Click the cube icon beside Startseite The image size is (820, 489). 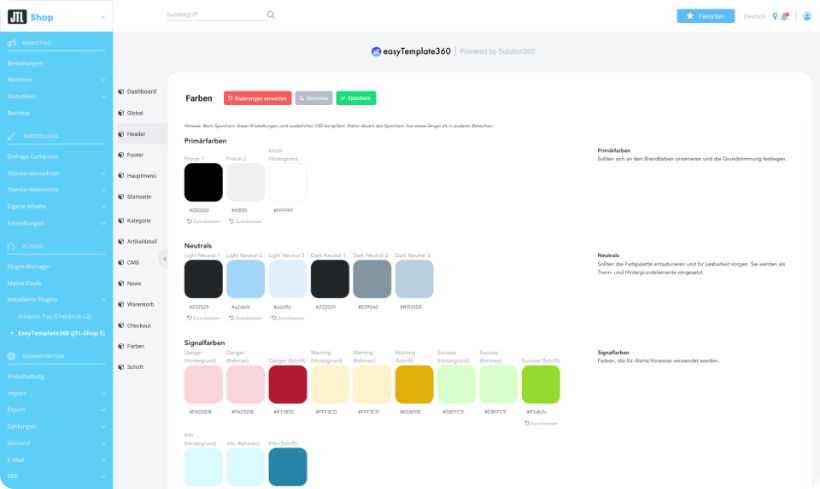click(x=121, y=197)
